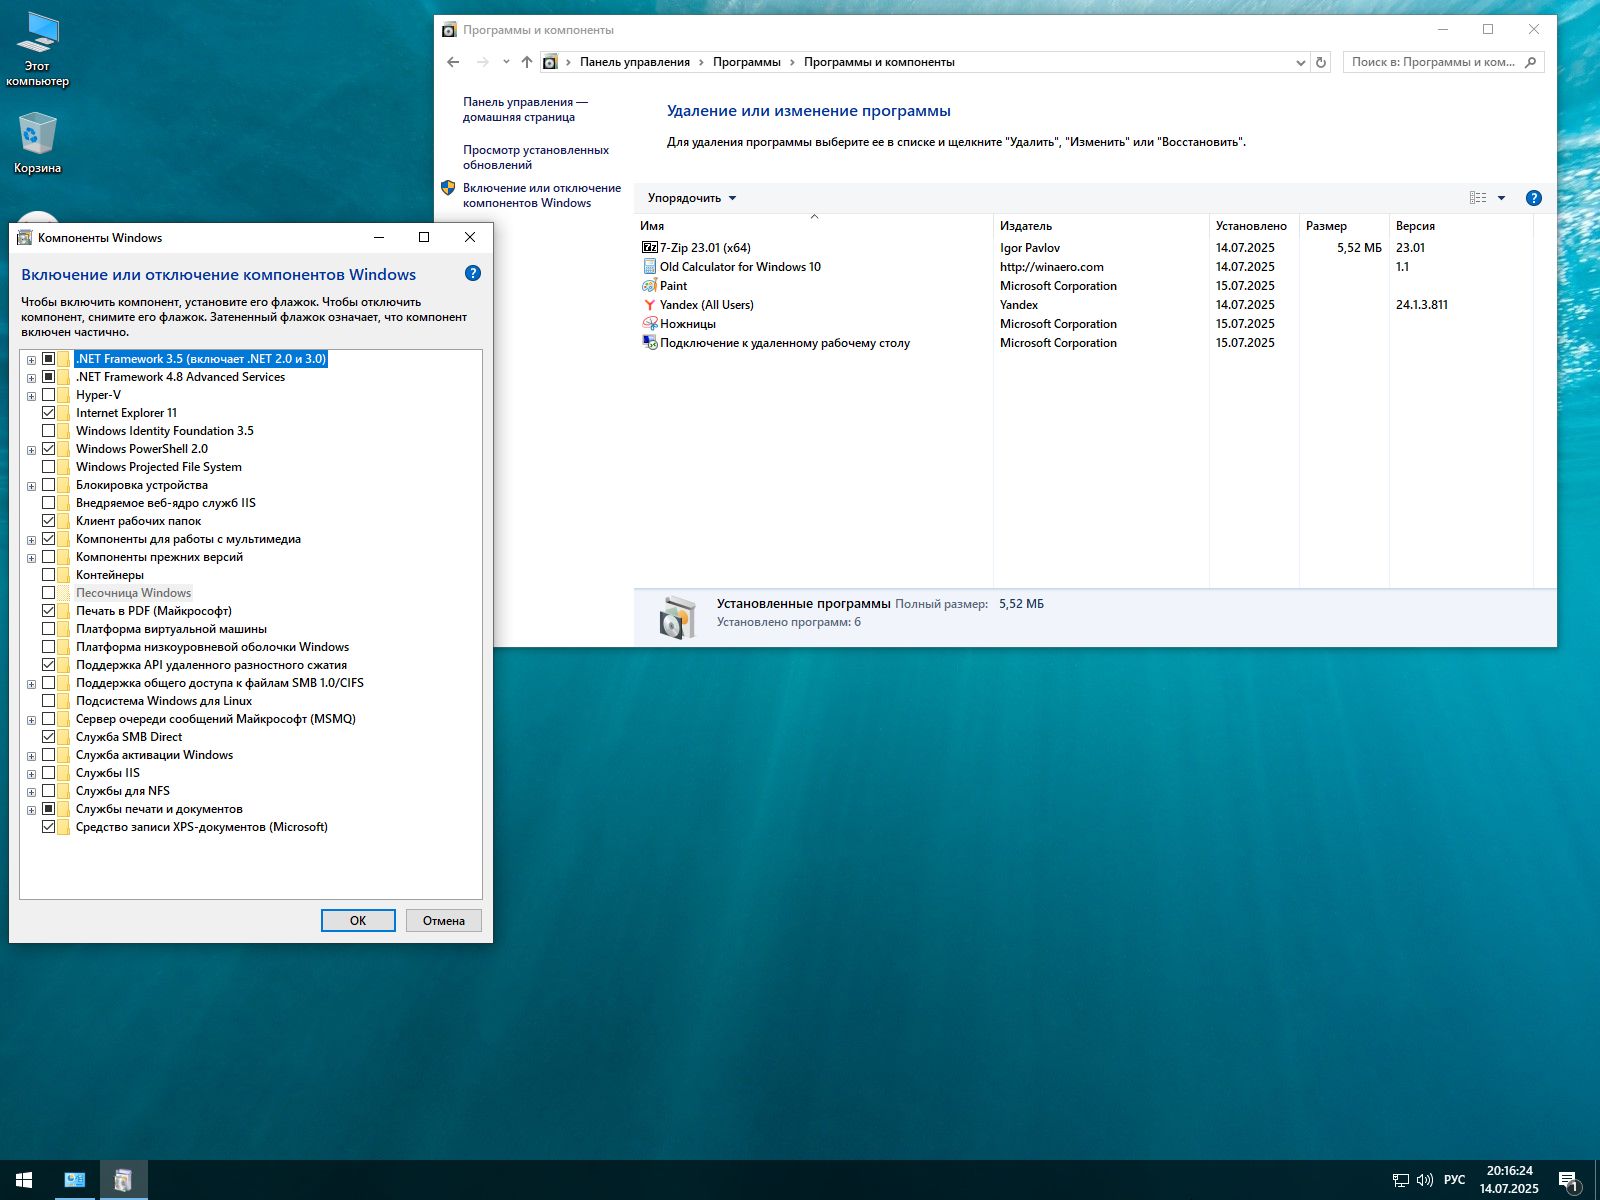Switch to Control Panel taskbar button
The height and width of the screenshot is (1200, 1600).
coord(74,1180)
